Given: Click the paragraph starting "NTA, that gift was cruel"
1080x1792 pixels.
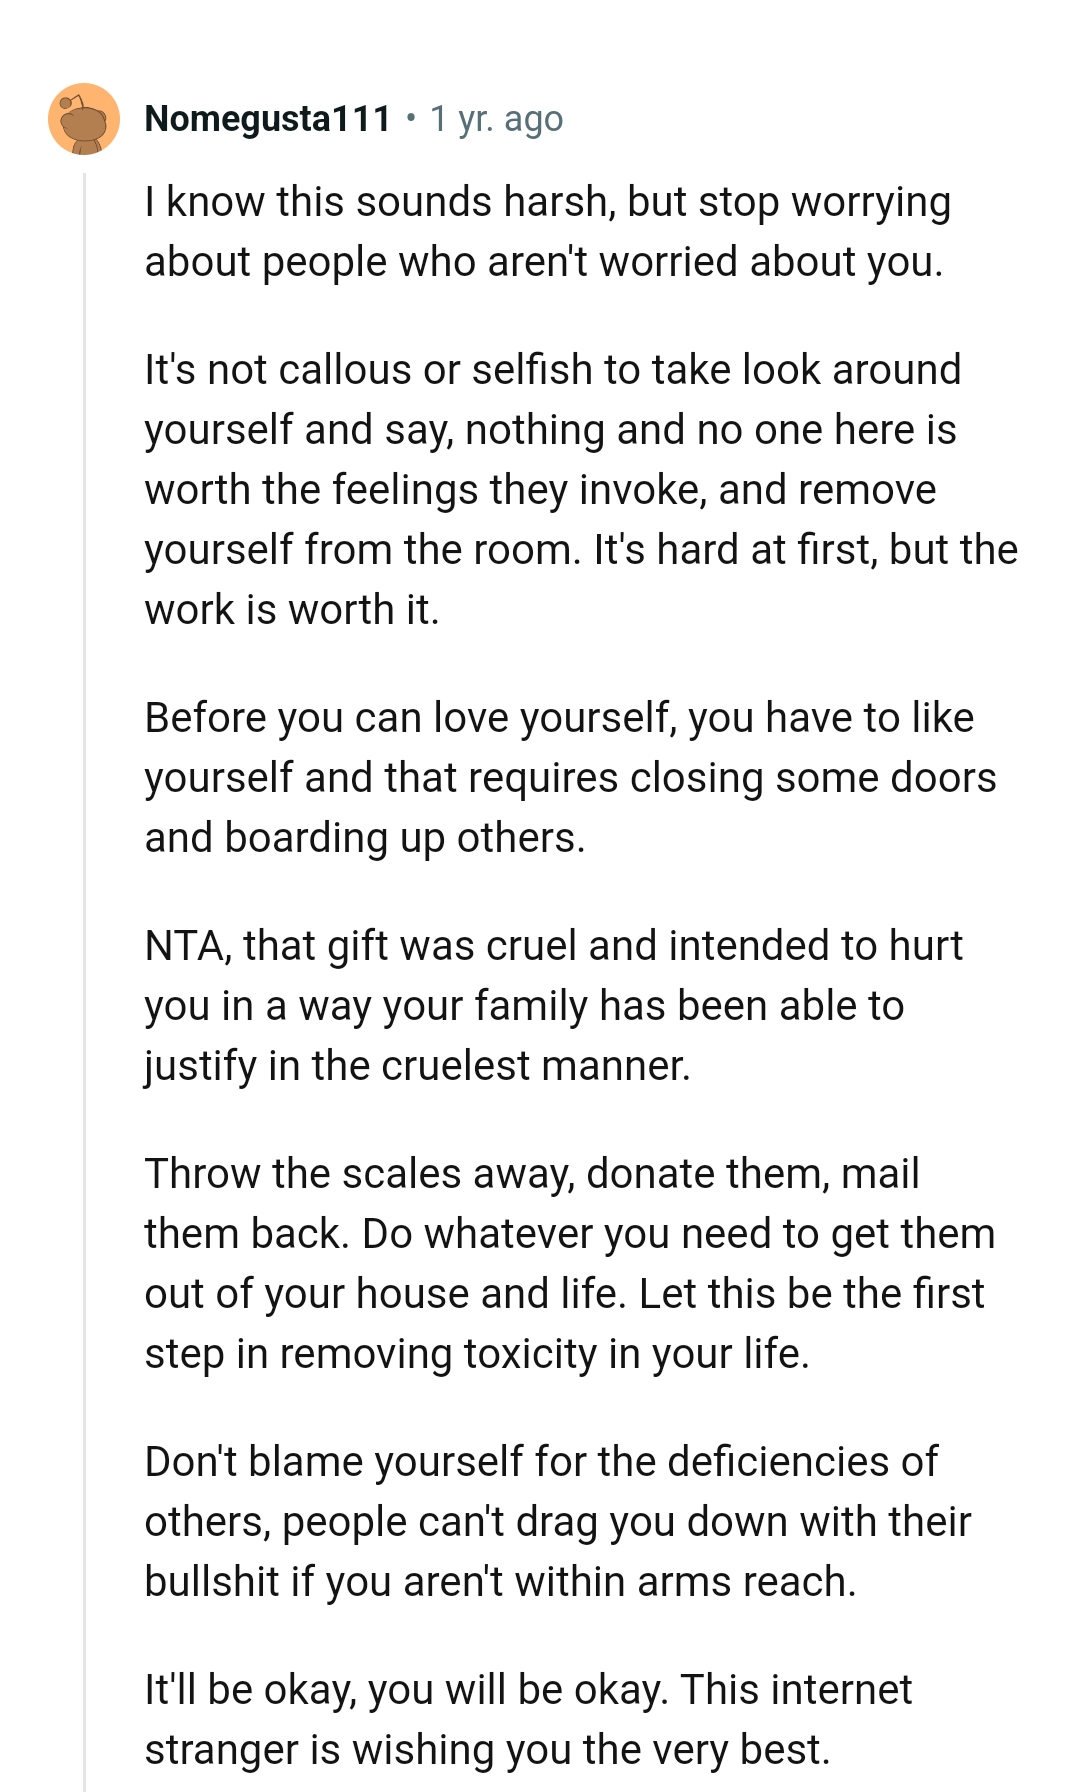Looking at the screenshot, I should [x=553, y=1006].
